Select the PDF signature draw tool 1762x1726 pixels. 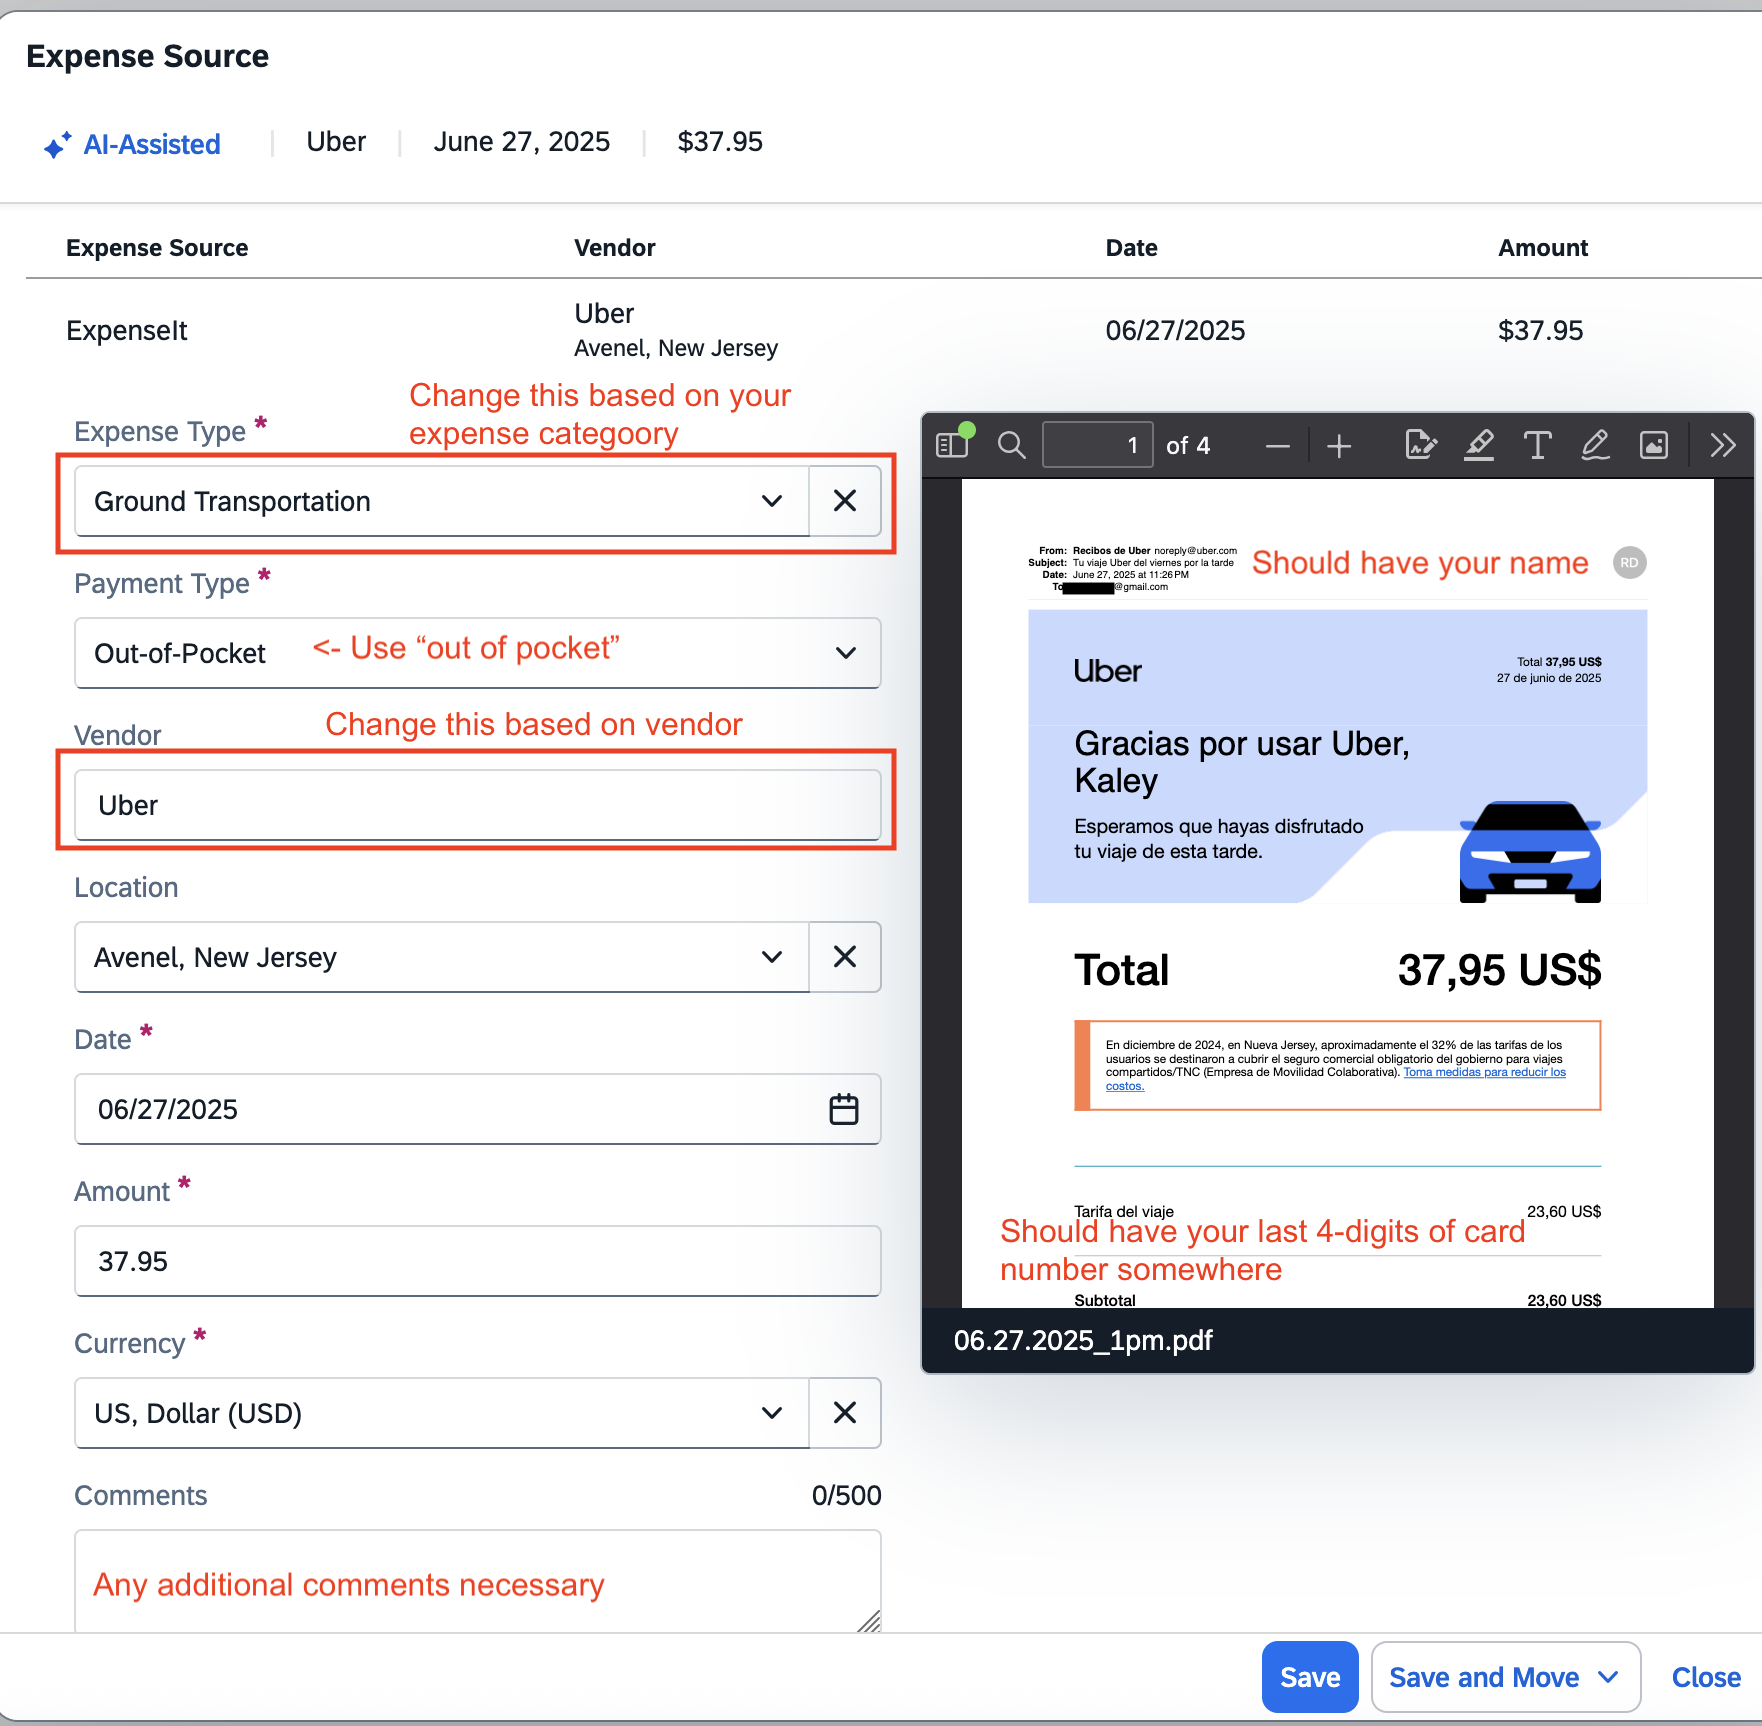(1420, 445)
